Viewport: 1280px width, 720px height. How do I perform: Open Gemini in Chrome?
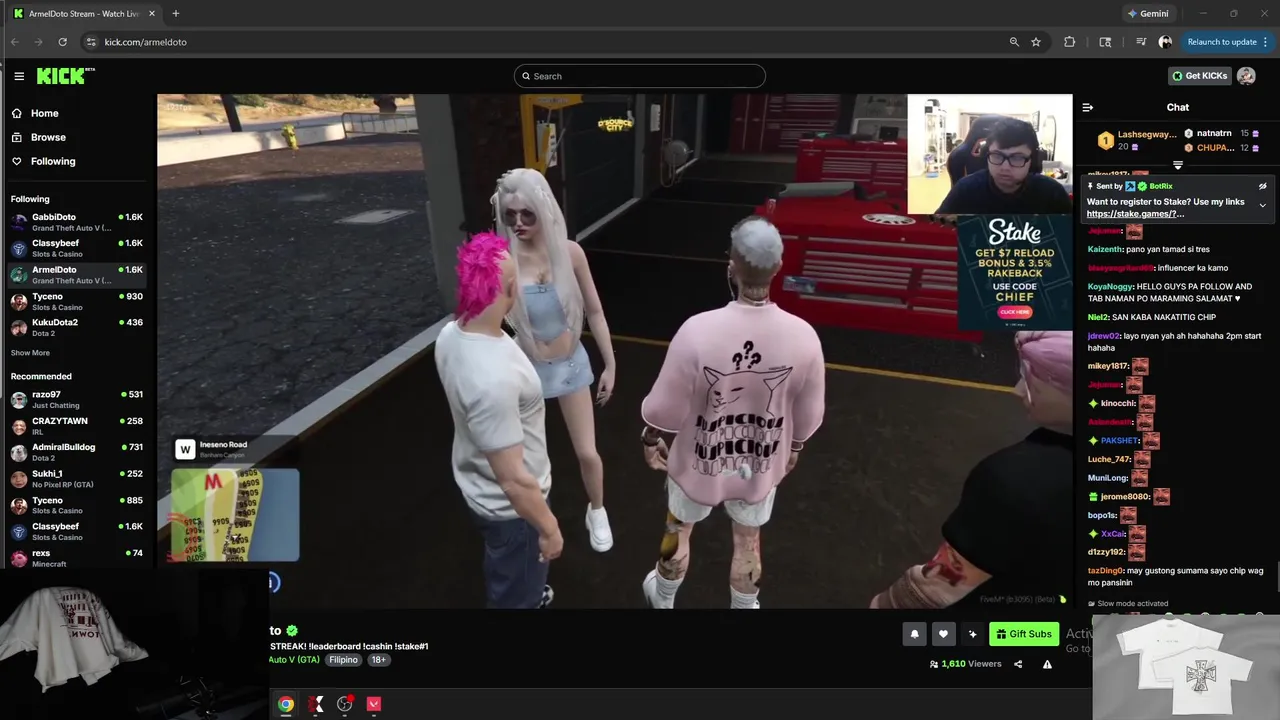[1147, 14]
